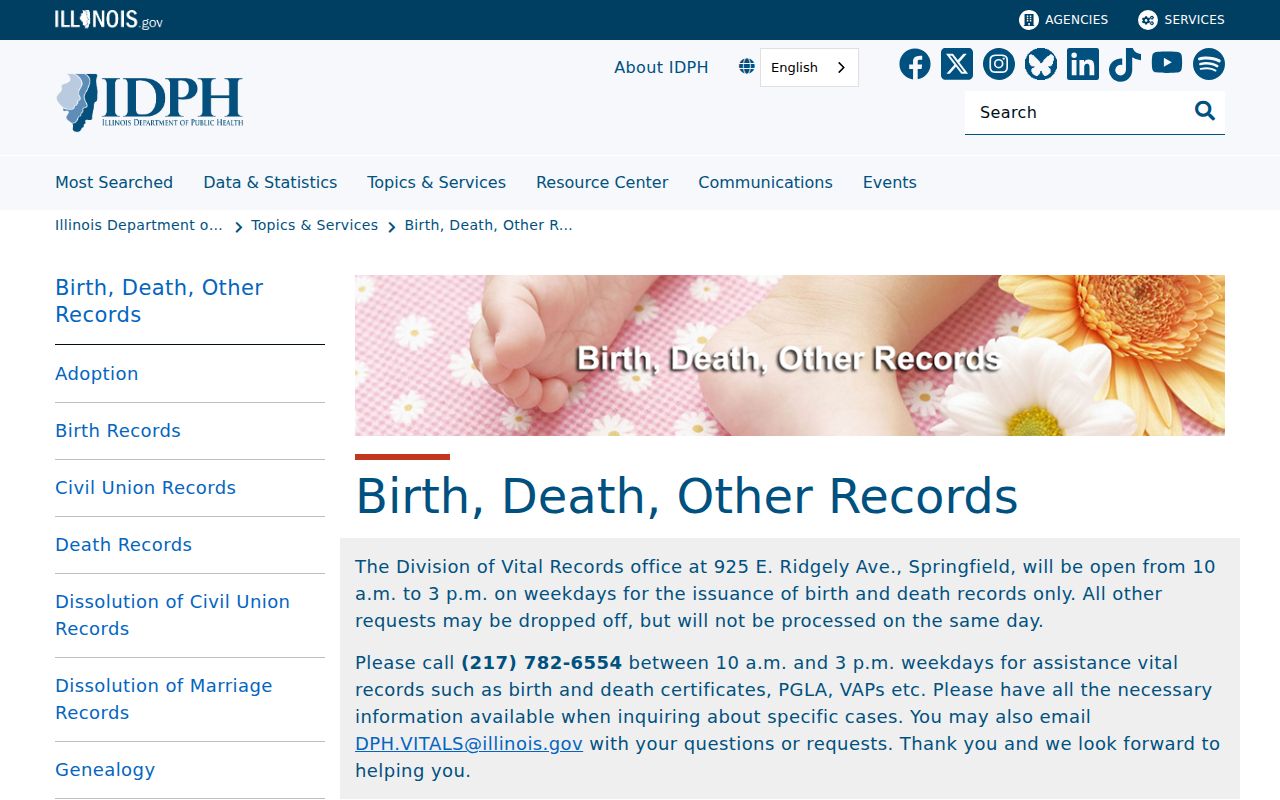1280x800 pixels.
Task: Open the Spotify social icon
Action: [1209, 64]
